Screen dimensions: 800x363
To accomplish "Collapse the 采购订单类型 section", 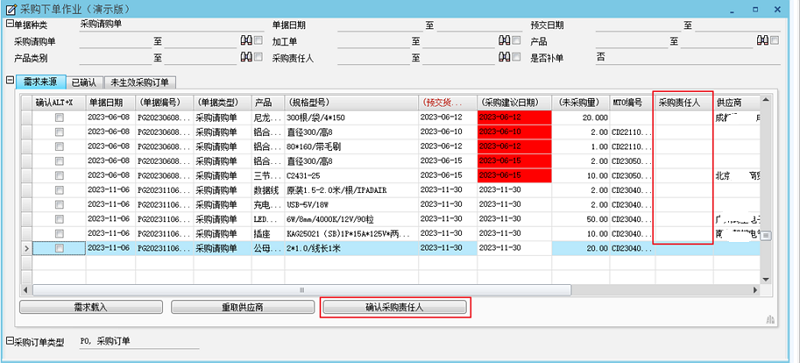I will point(9,340).
